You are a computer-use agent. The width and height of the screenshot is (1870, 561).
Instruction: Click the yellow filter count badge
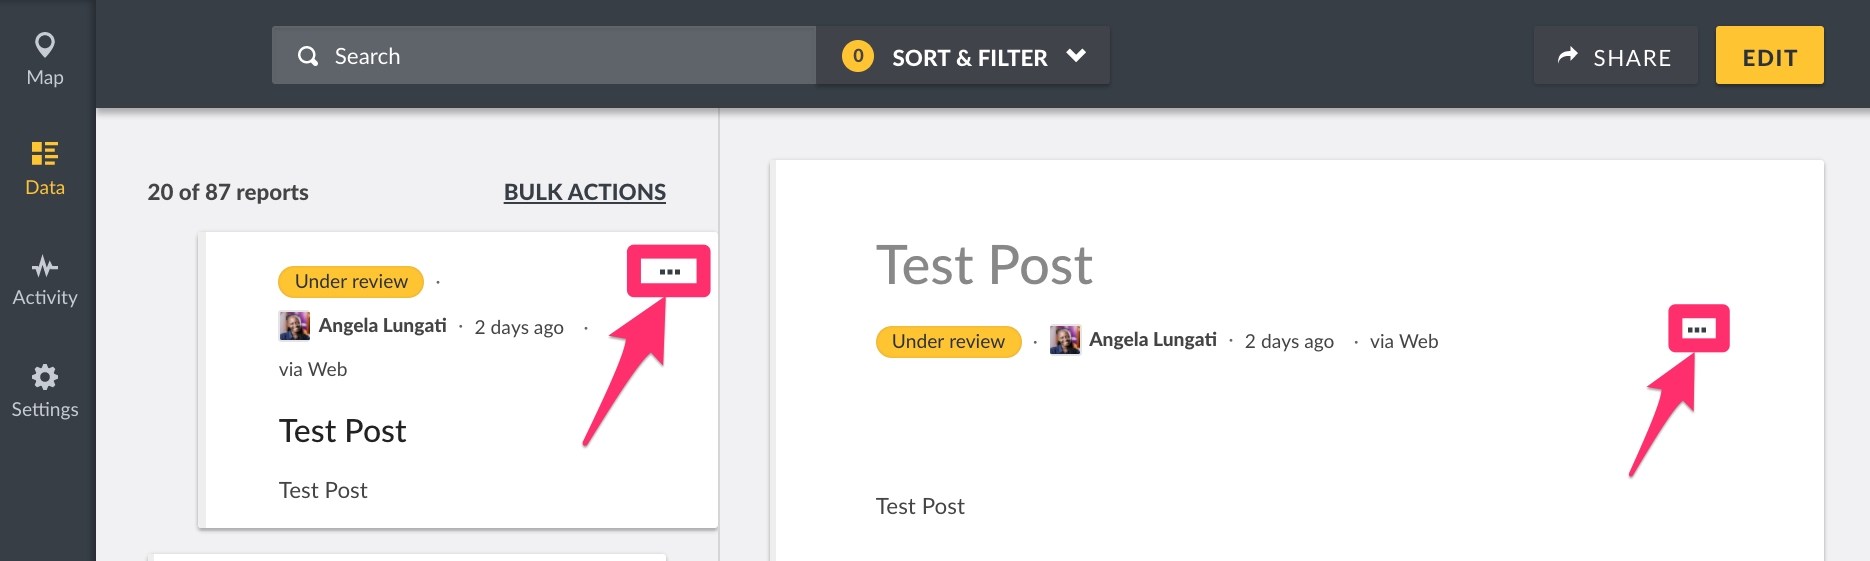click(857, 56)
